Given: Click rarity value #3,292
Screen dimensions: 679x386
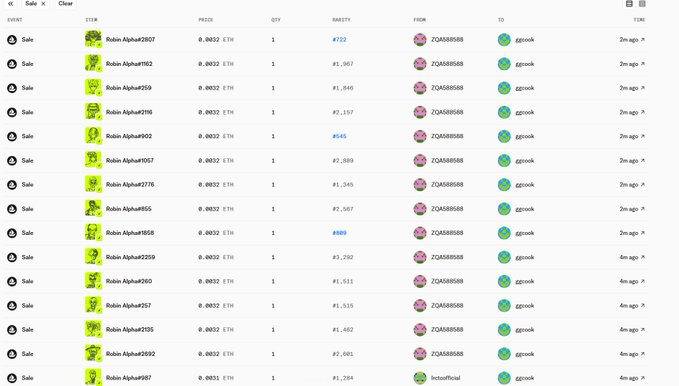Looking at the screenshot, I should pyautogui.click(x=343, y=257).
